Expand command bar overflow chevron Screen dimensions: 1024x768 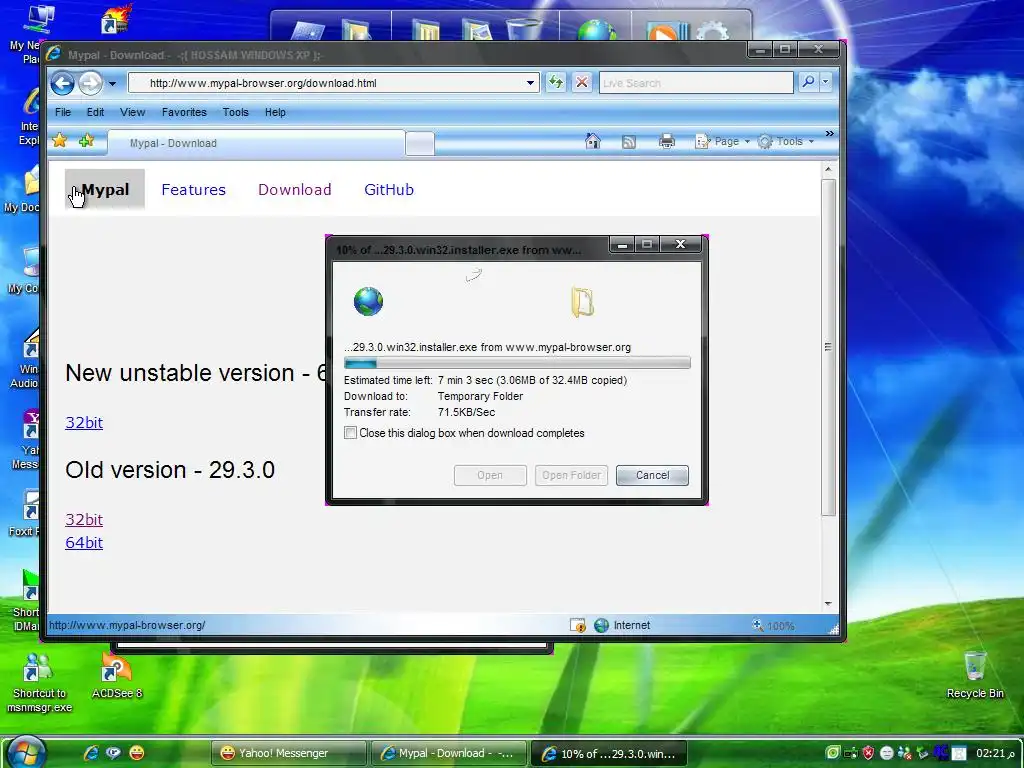point(829,134)
